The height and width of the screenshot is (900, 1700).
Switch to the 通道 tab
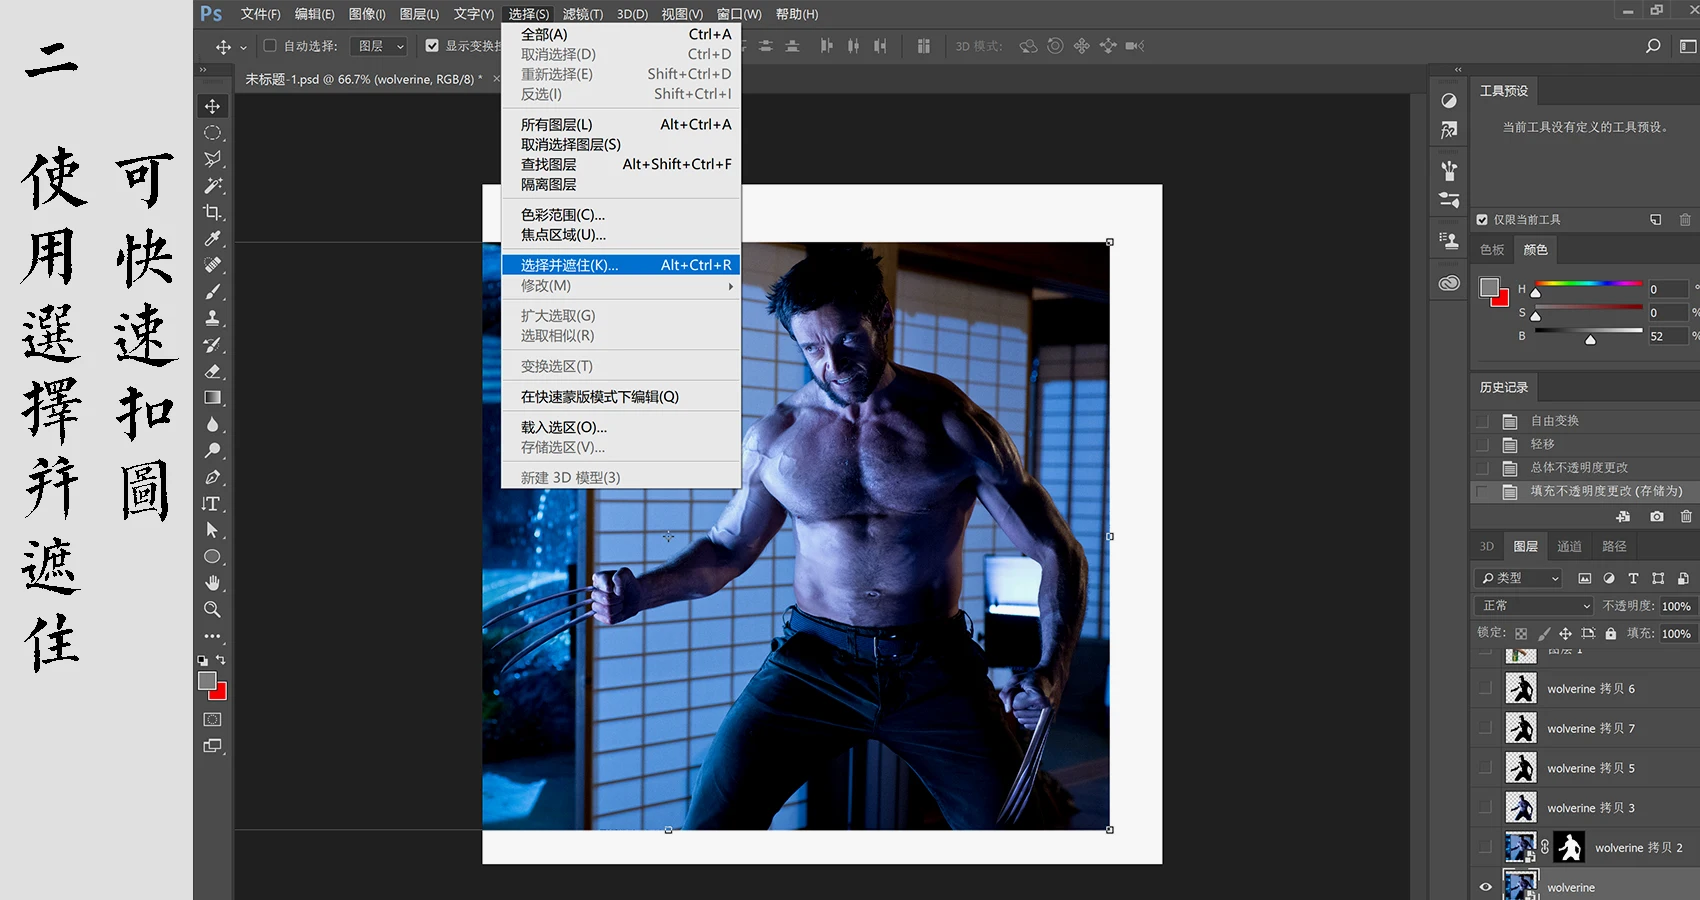pos(1569,546)
